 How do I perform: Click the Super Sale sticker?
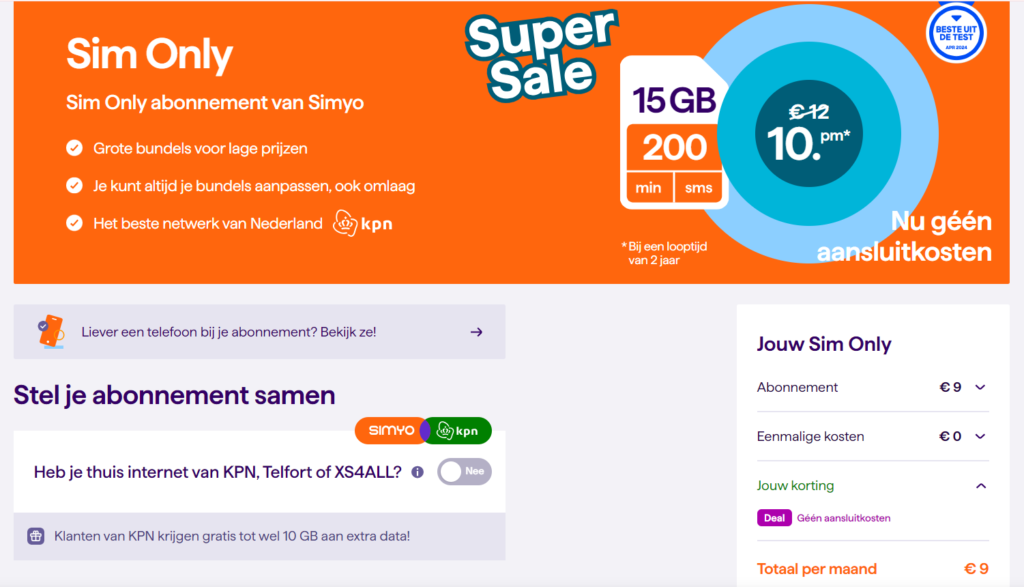[x=541, y=55]
